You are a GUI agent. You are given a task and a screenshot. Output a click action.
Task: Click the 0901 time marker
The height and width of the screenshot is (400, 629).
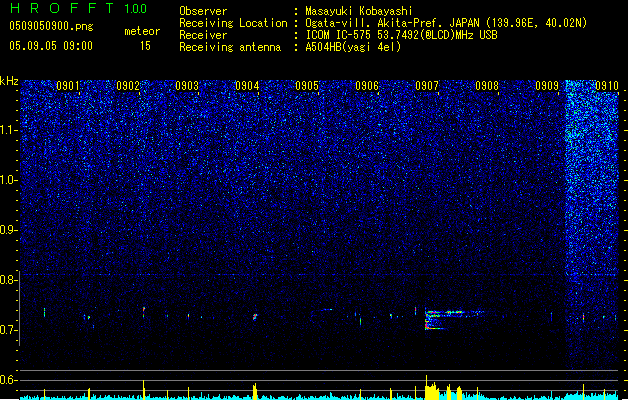coord(67,86)
